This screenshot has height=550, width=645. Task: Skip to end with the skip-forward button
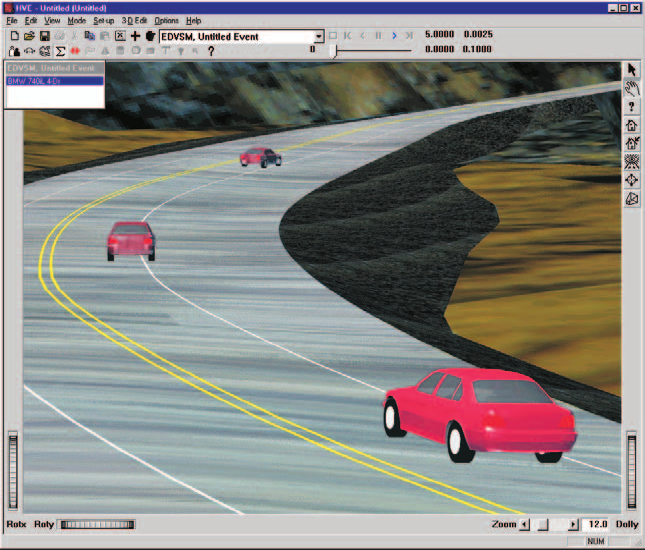(409, 36)
